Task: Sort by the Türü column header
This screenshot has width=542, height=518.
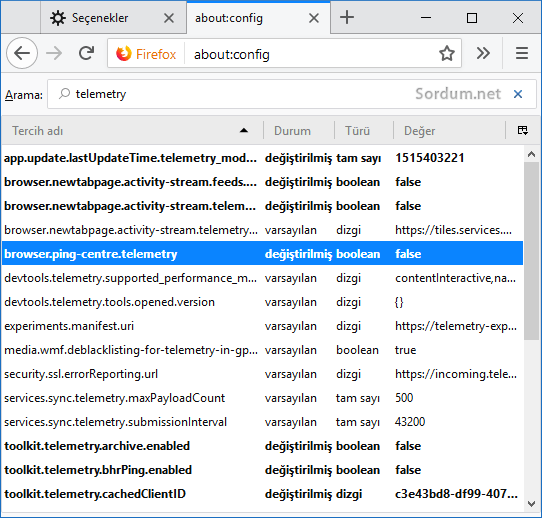Action: coord(364,131)
